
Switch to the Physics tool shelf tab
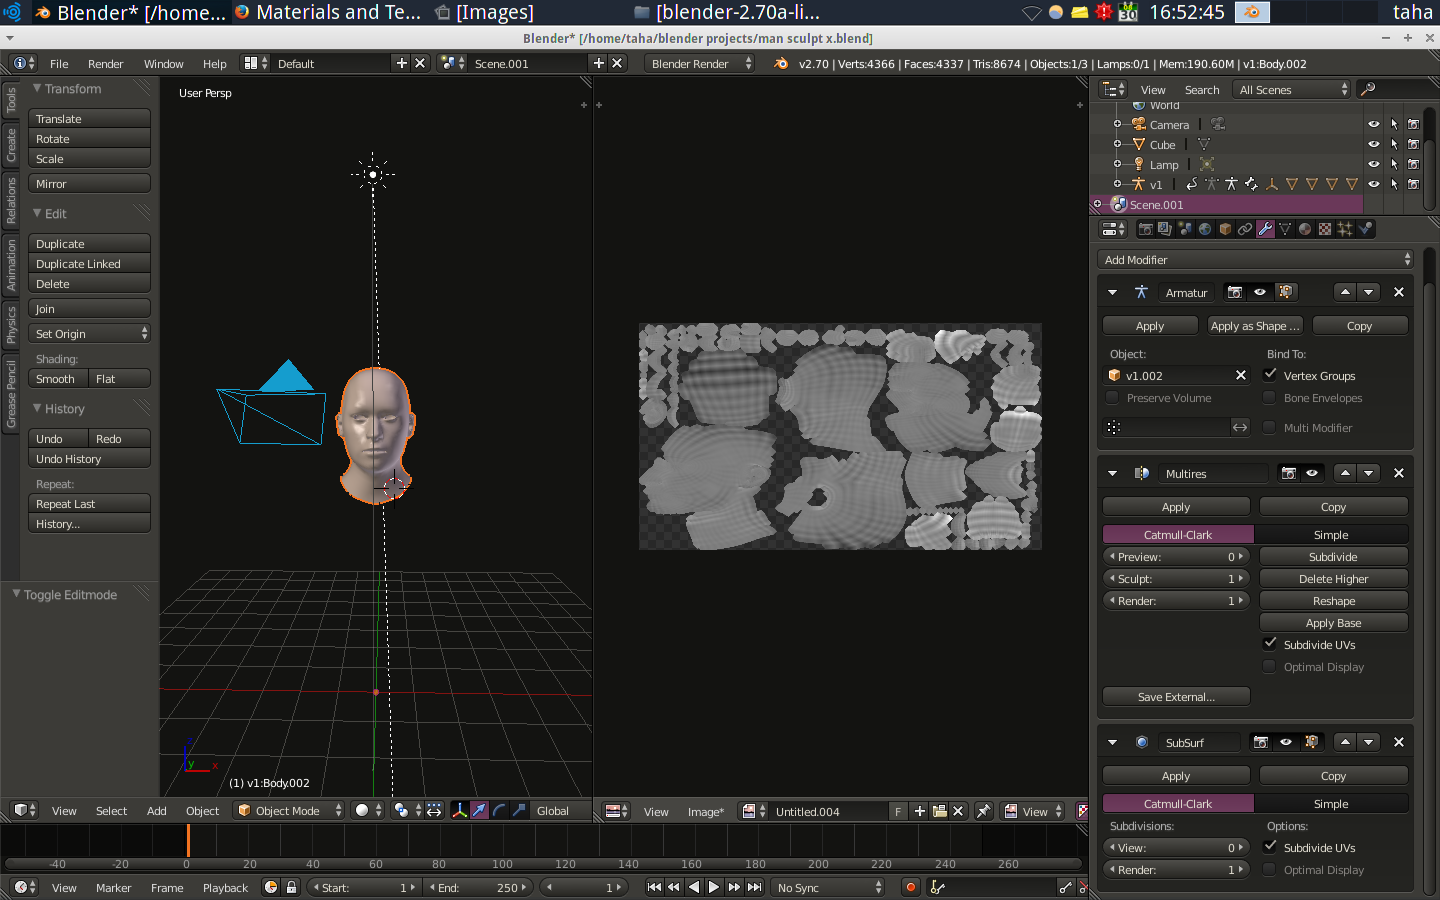tap(11, 325)
